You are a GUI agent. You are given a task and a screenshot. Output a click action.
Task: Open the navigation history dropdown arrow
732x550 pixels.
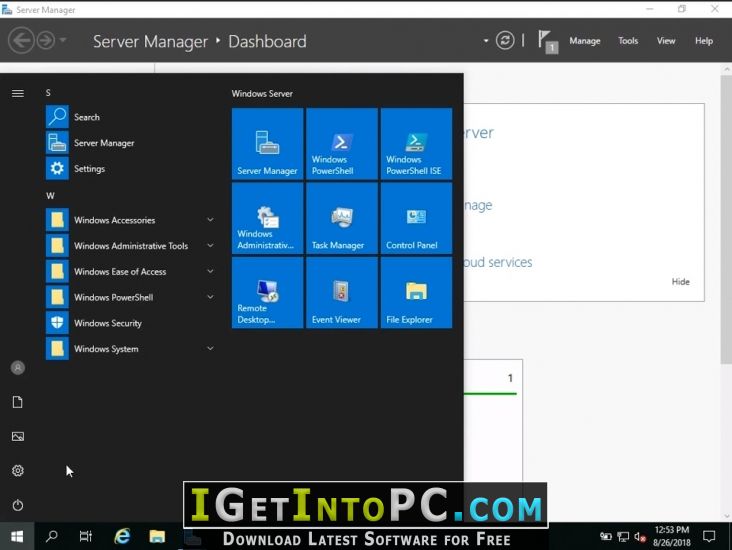pos(63,41)
